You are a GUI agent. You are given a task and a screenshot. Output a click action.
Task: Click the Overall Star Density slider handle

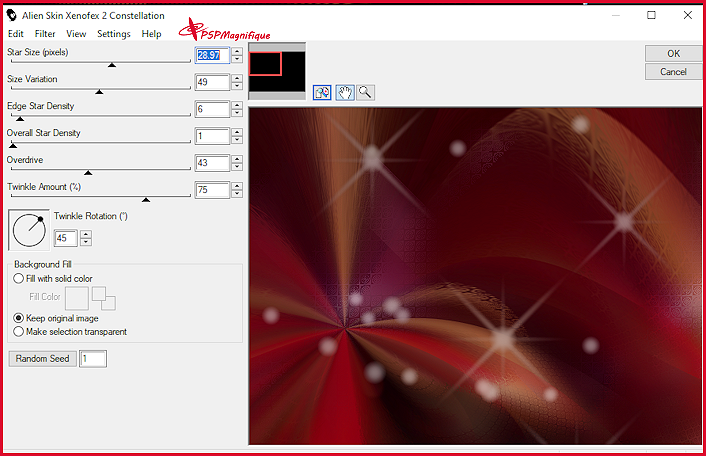click(13, 146)
